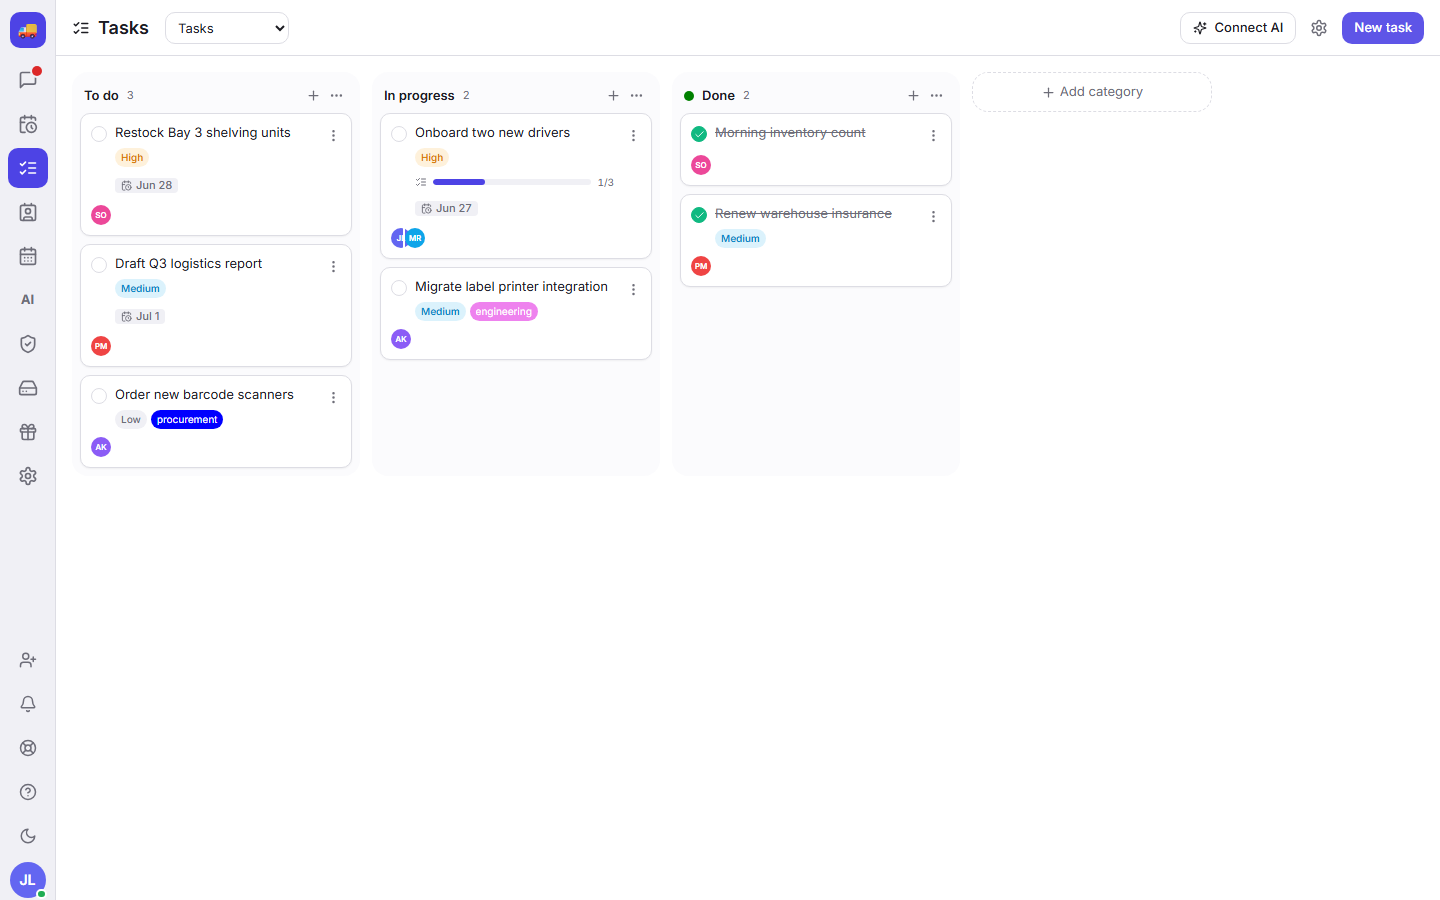The height and width of the screenshot is (900, 1440).
Task: Click the Onboard drivers subtask progress bar
Action: click(x=511, y=182)
